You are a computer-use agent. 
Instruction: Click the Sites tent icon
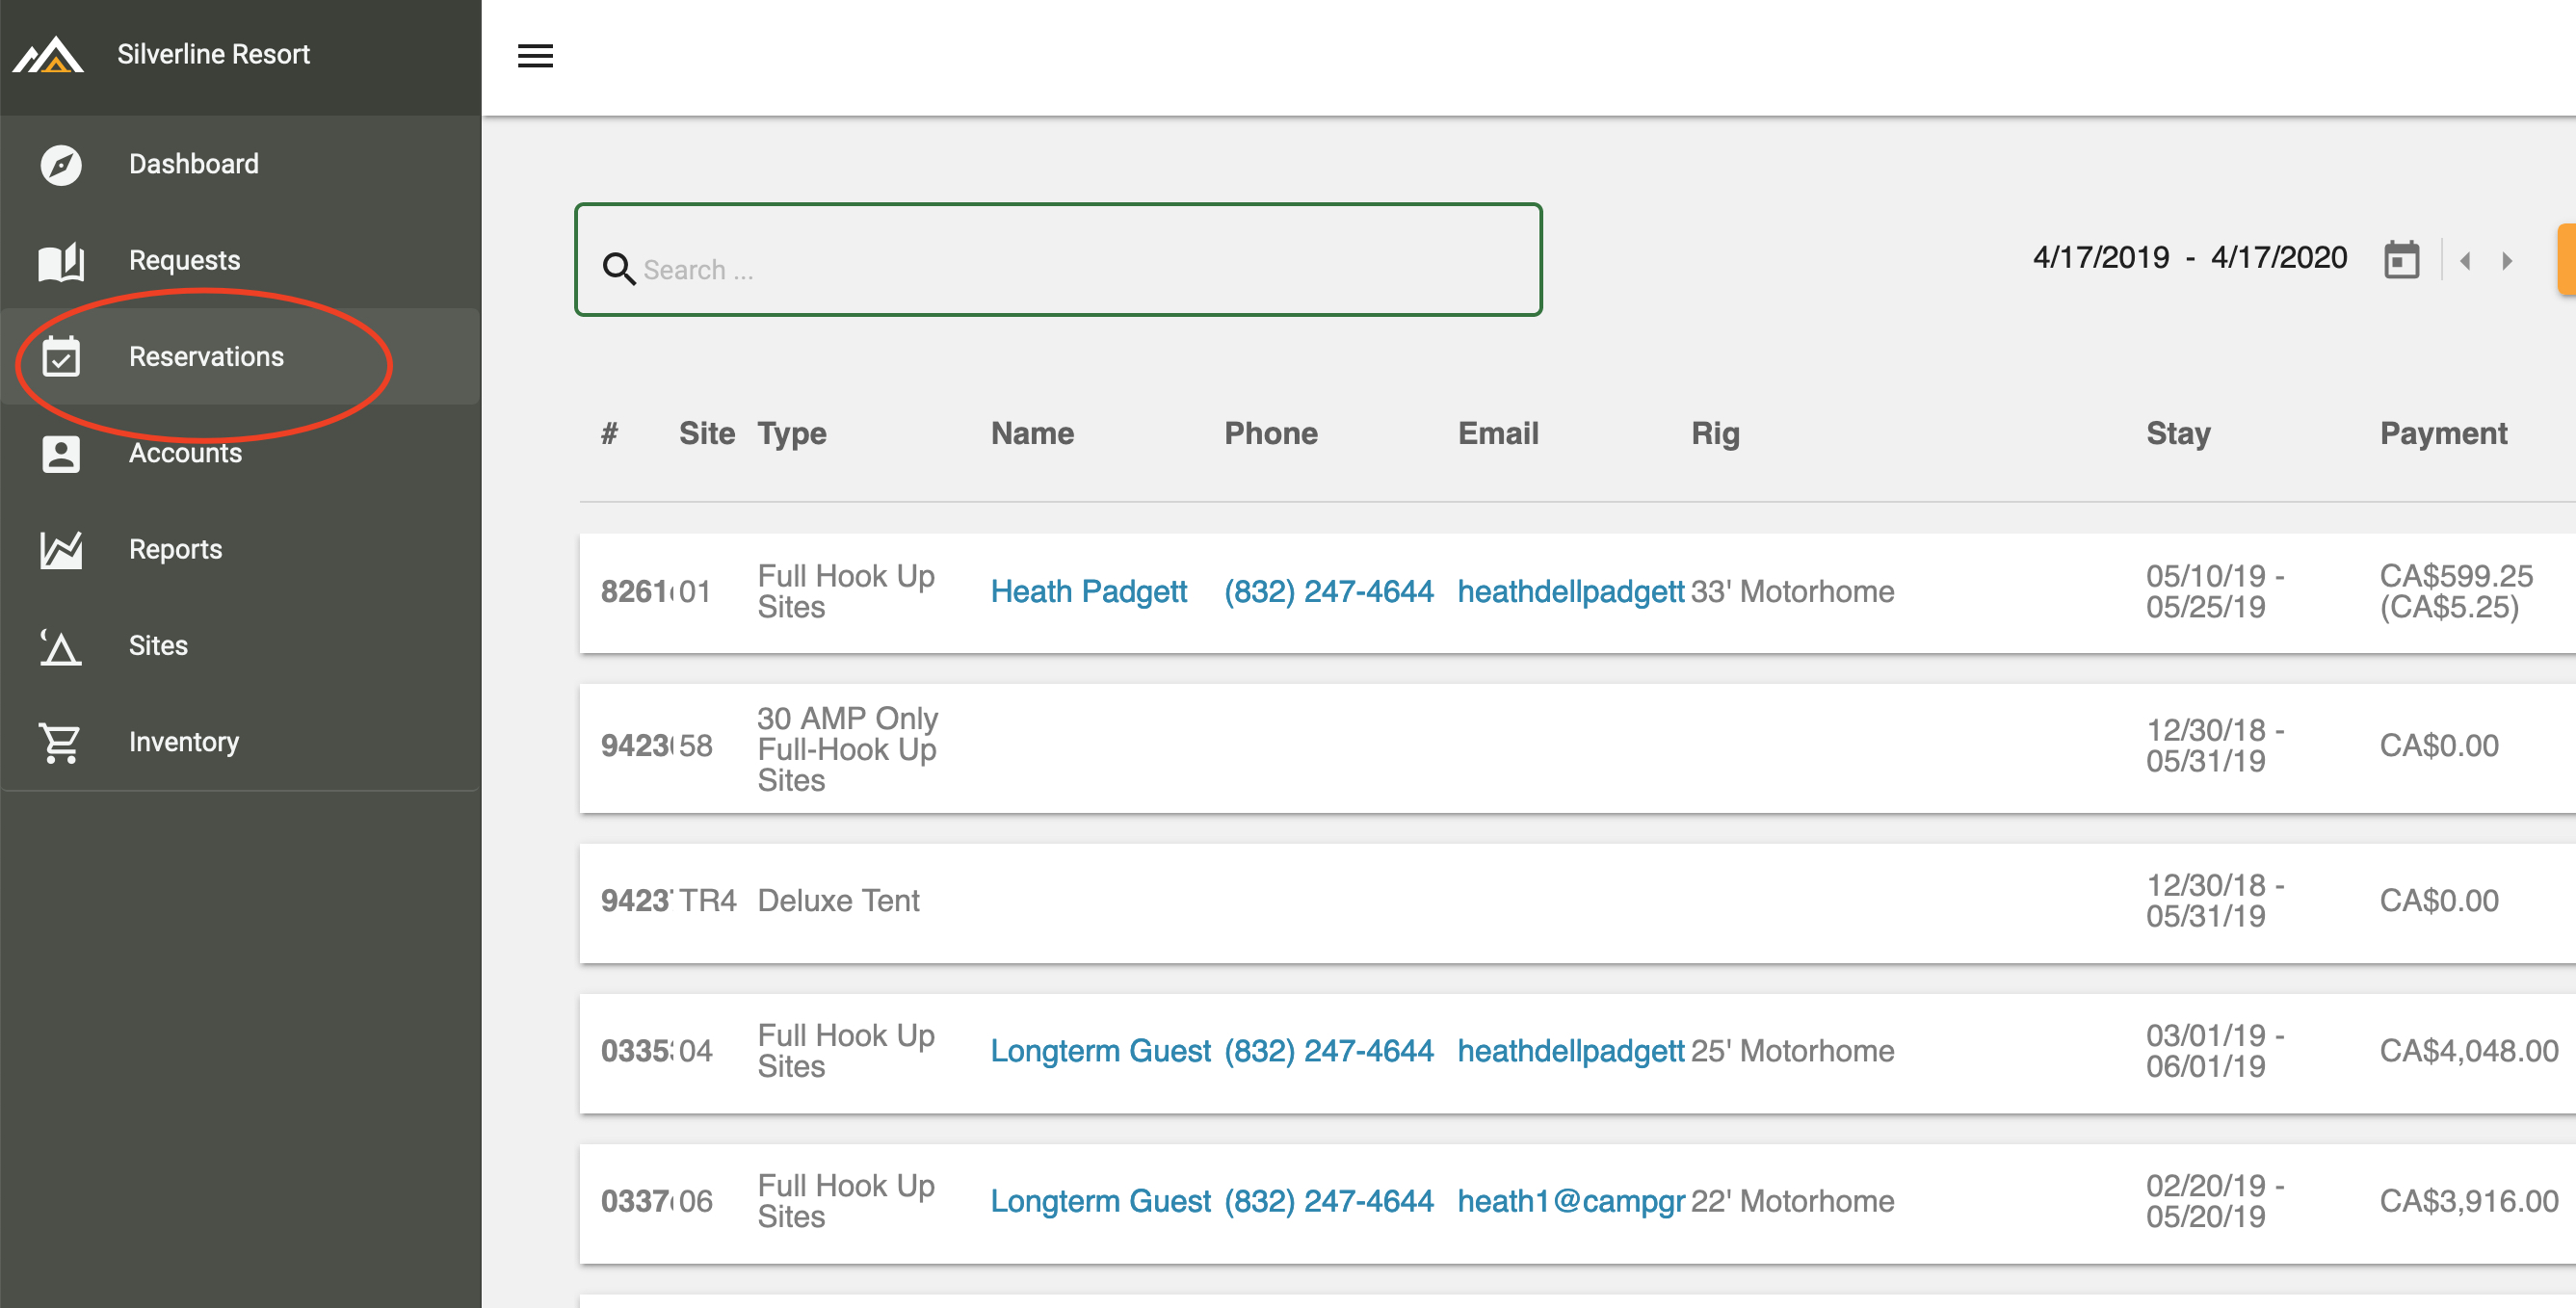point(61,647)
